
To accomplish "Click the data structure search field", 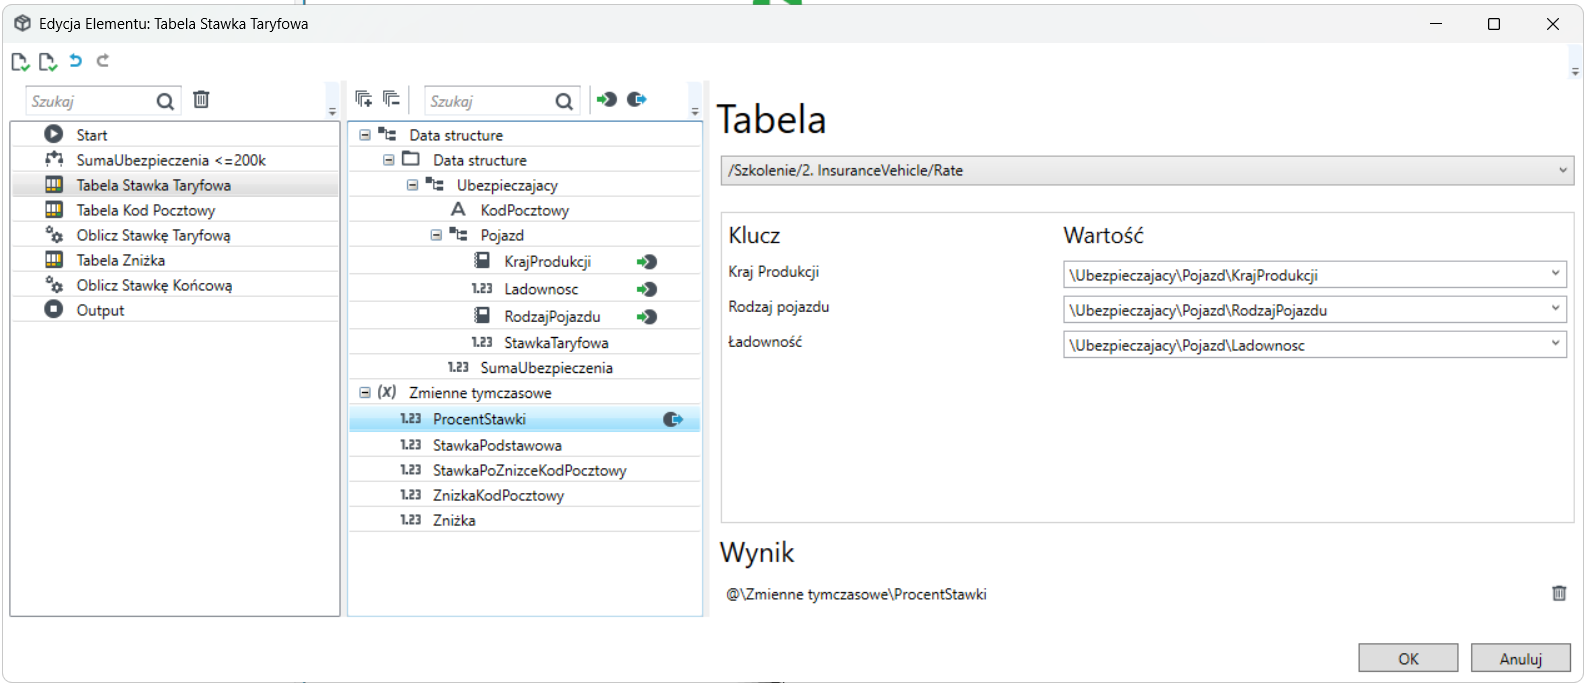I will [490, 101].
